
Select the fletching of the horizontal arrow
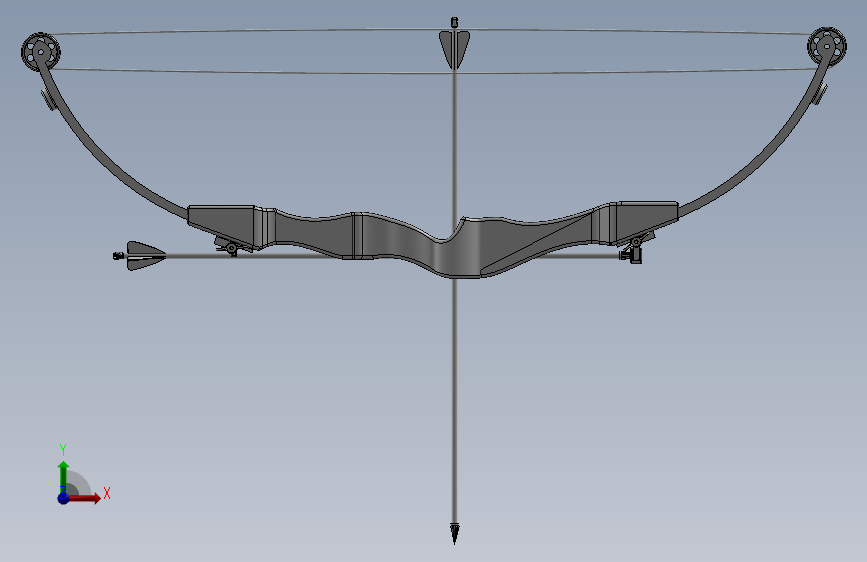click(146, 256)
